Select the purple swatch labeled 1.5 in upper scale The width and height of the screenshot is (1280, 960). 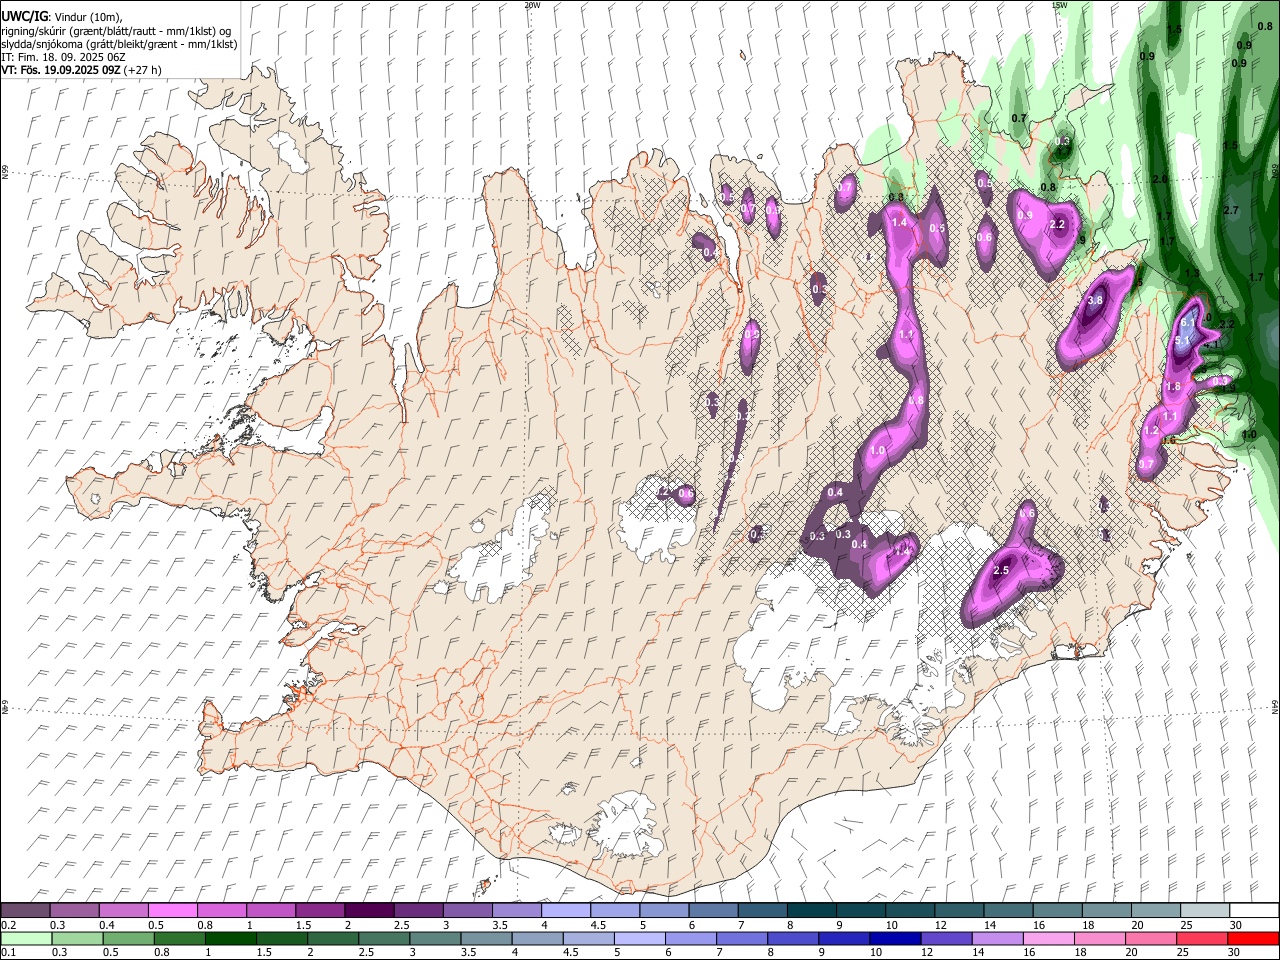pyautogui.click(x=319, y=910)
